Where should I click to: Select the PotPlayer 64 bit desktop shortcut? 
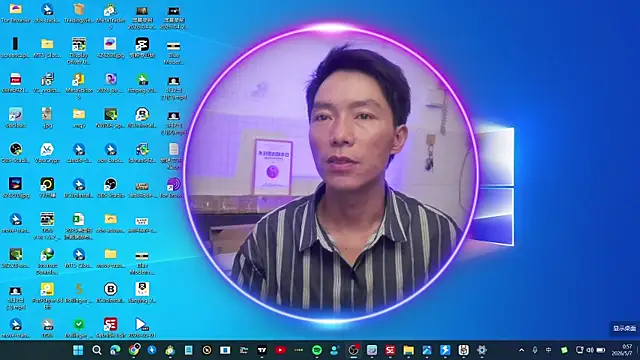click(47, 296)
